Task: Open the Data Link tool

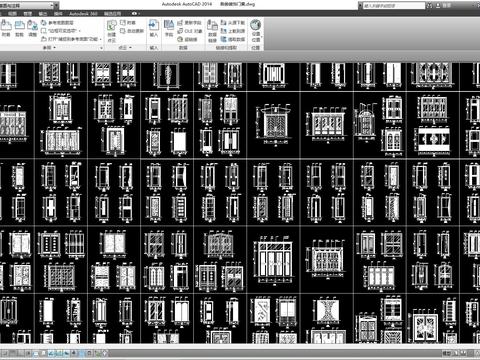Action: pos(212,31)
